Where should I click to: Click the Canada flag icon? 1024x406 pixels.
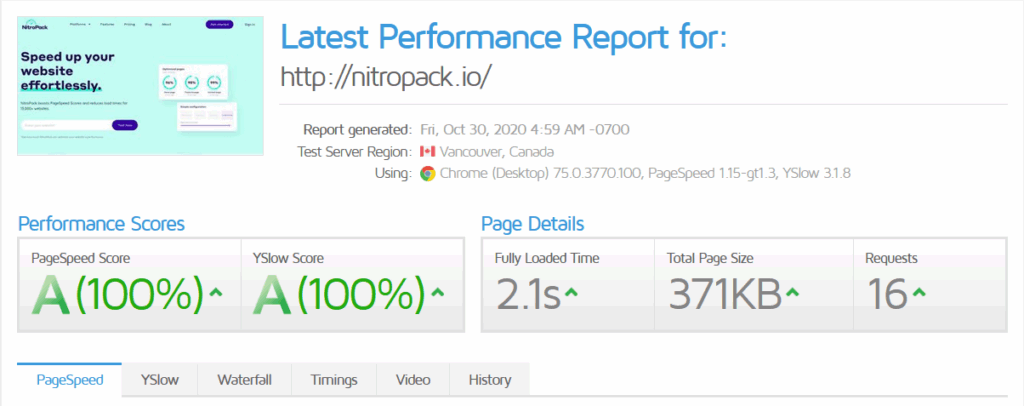[428, 151]
